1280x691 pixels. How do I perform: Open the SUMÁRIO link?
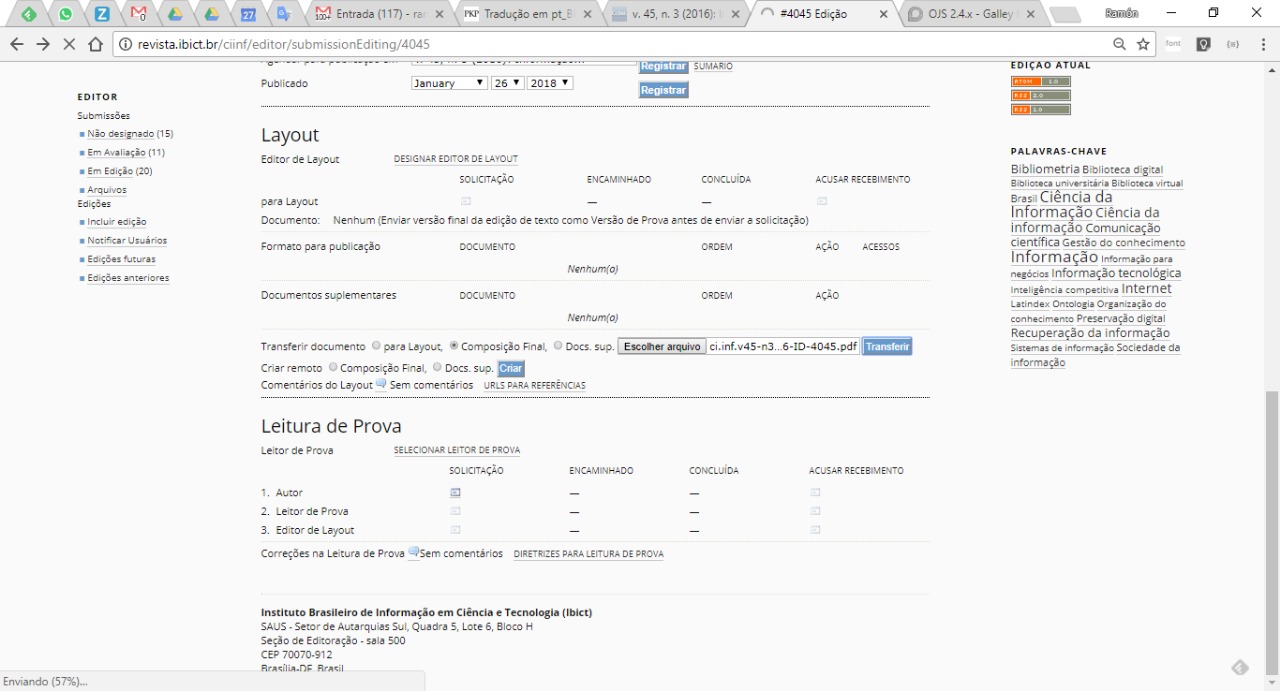(x=713, y=66)
